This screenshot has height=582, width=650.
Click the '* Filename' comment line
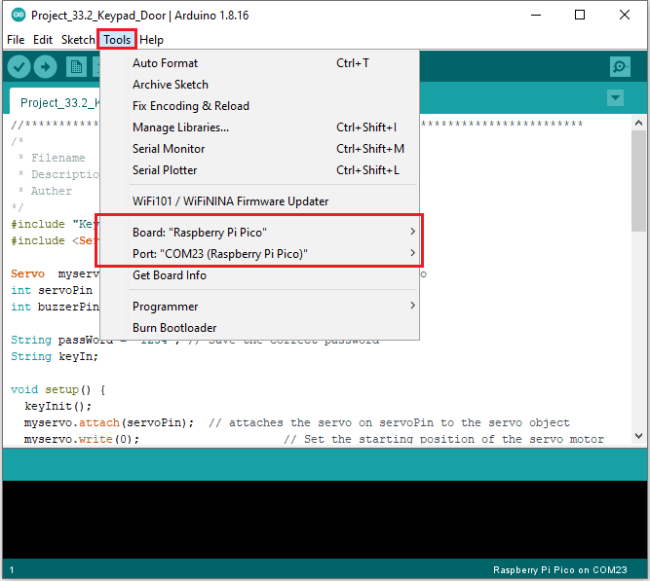coord(51,158)
